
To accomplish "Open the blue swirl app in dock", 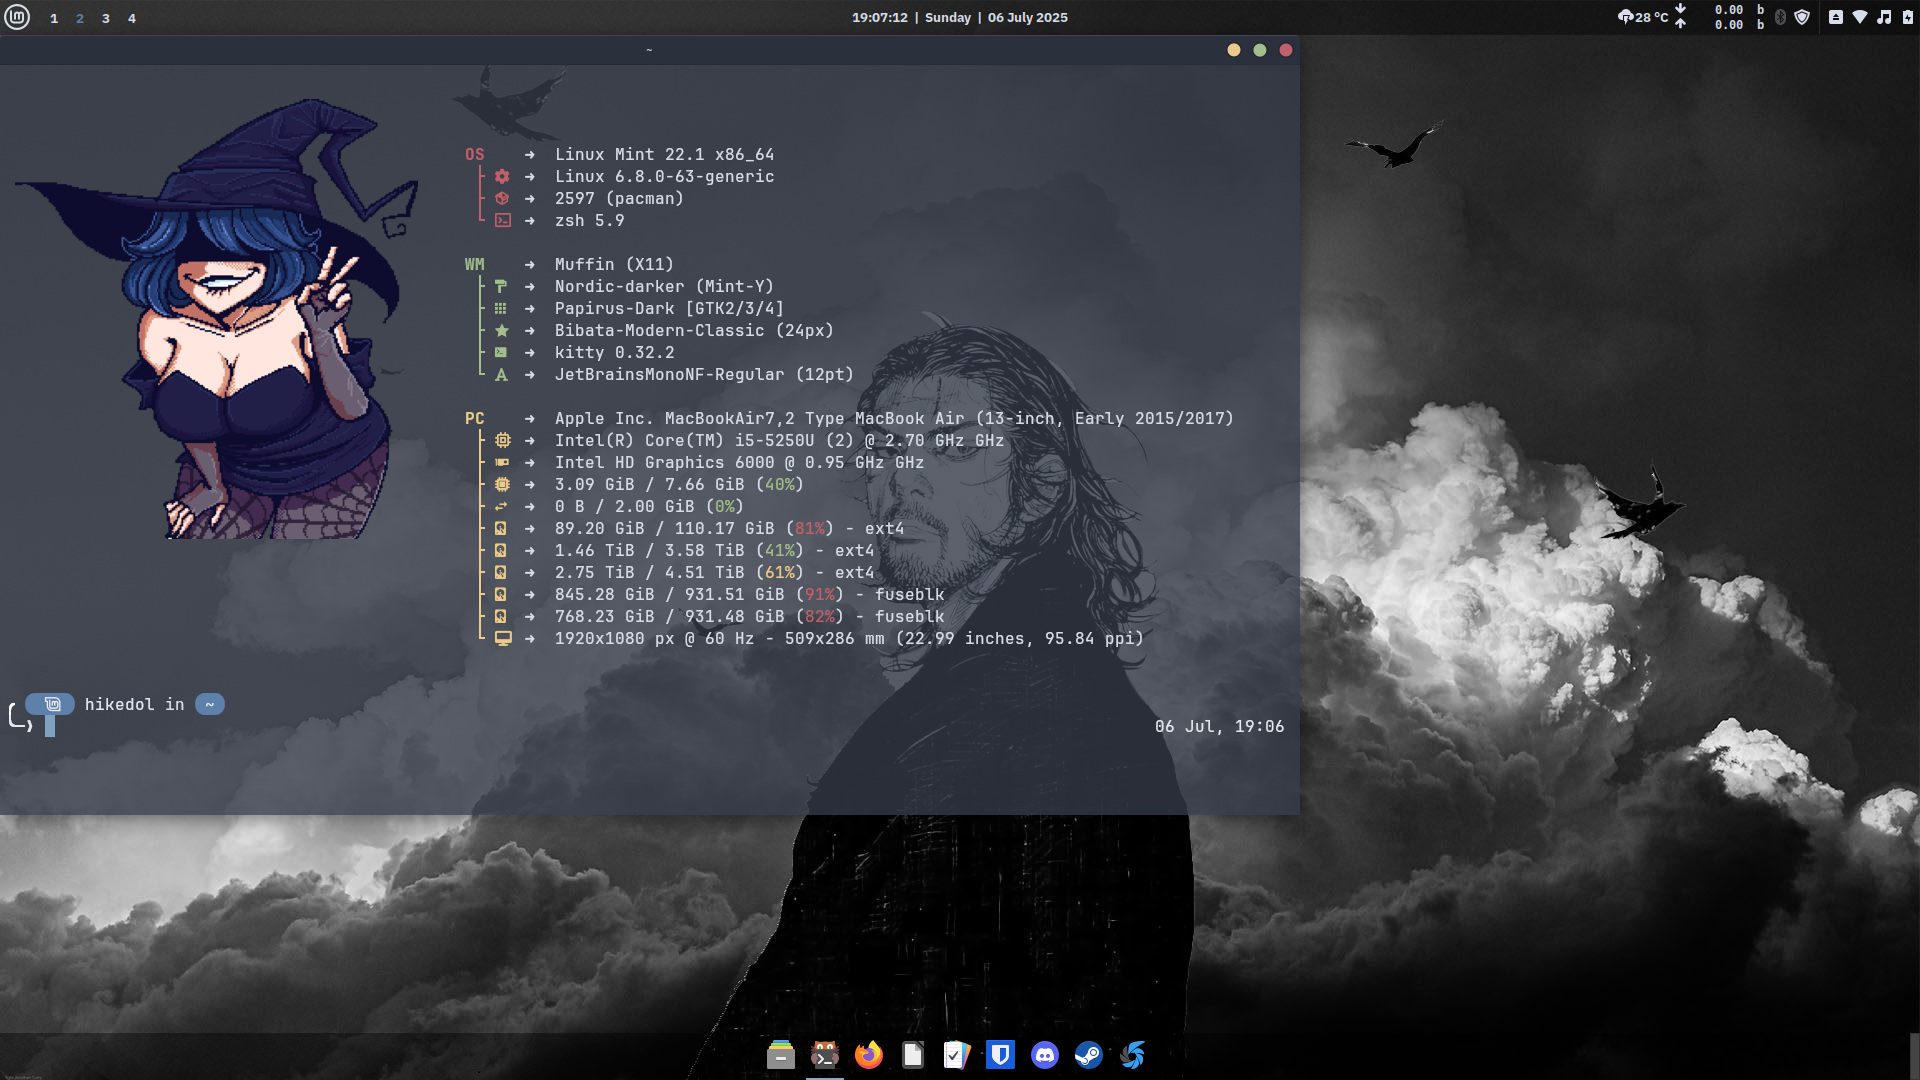I will point(1133,1055).
